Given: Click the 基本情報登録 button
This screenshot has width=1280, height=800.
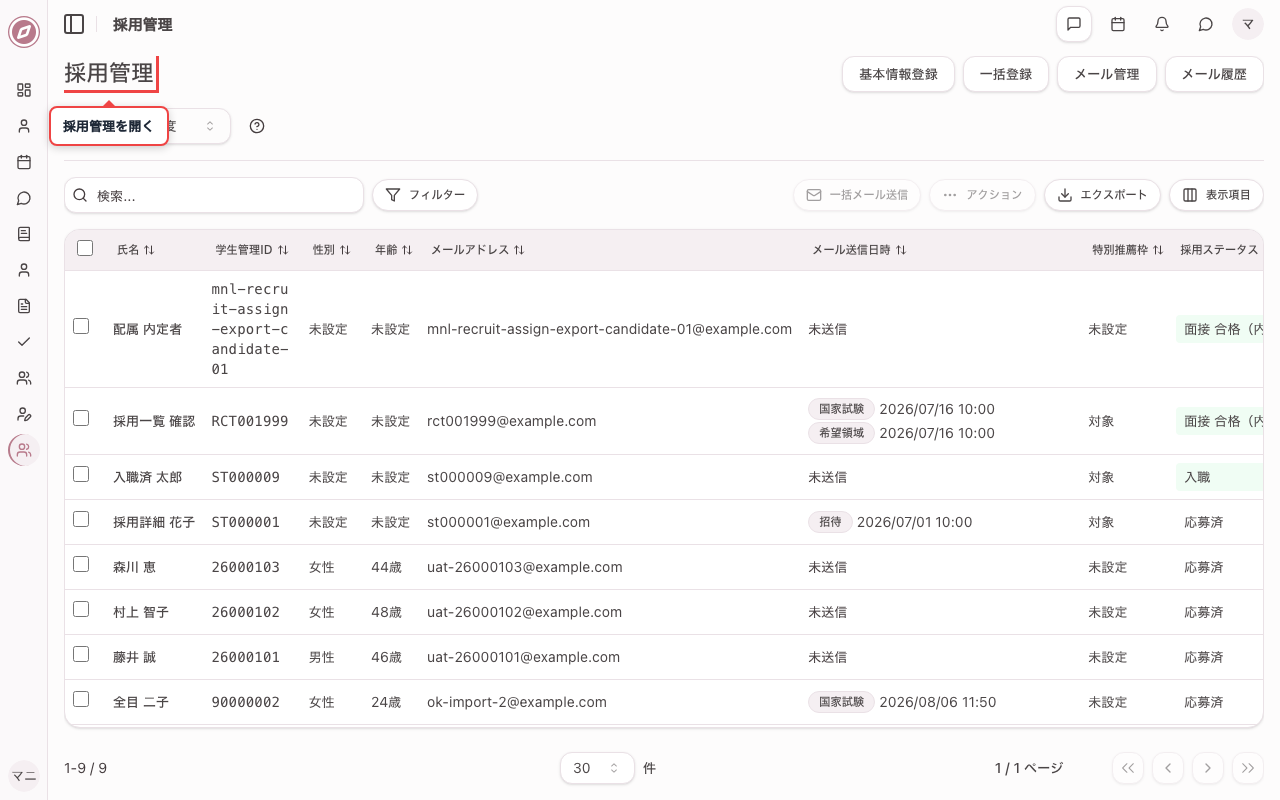Looking at the screenshot, I should pos(898,74).
